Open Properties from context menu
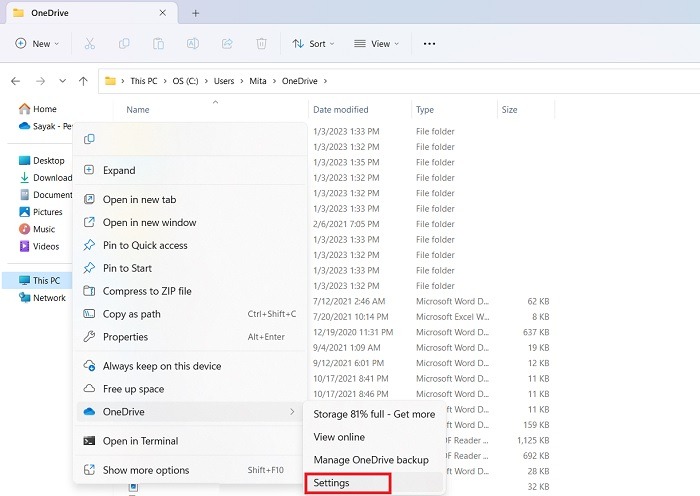Screen dimensions: 700x496 click(x=190, y=337)
